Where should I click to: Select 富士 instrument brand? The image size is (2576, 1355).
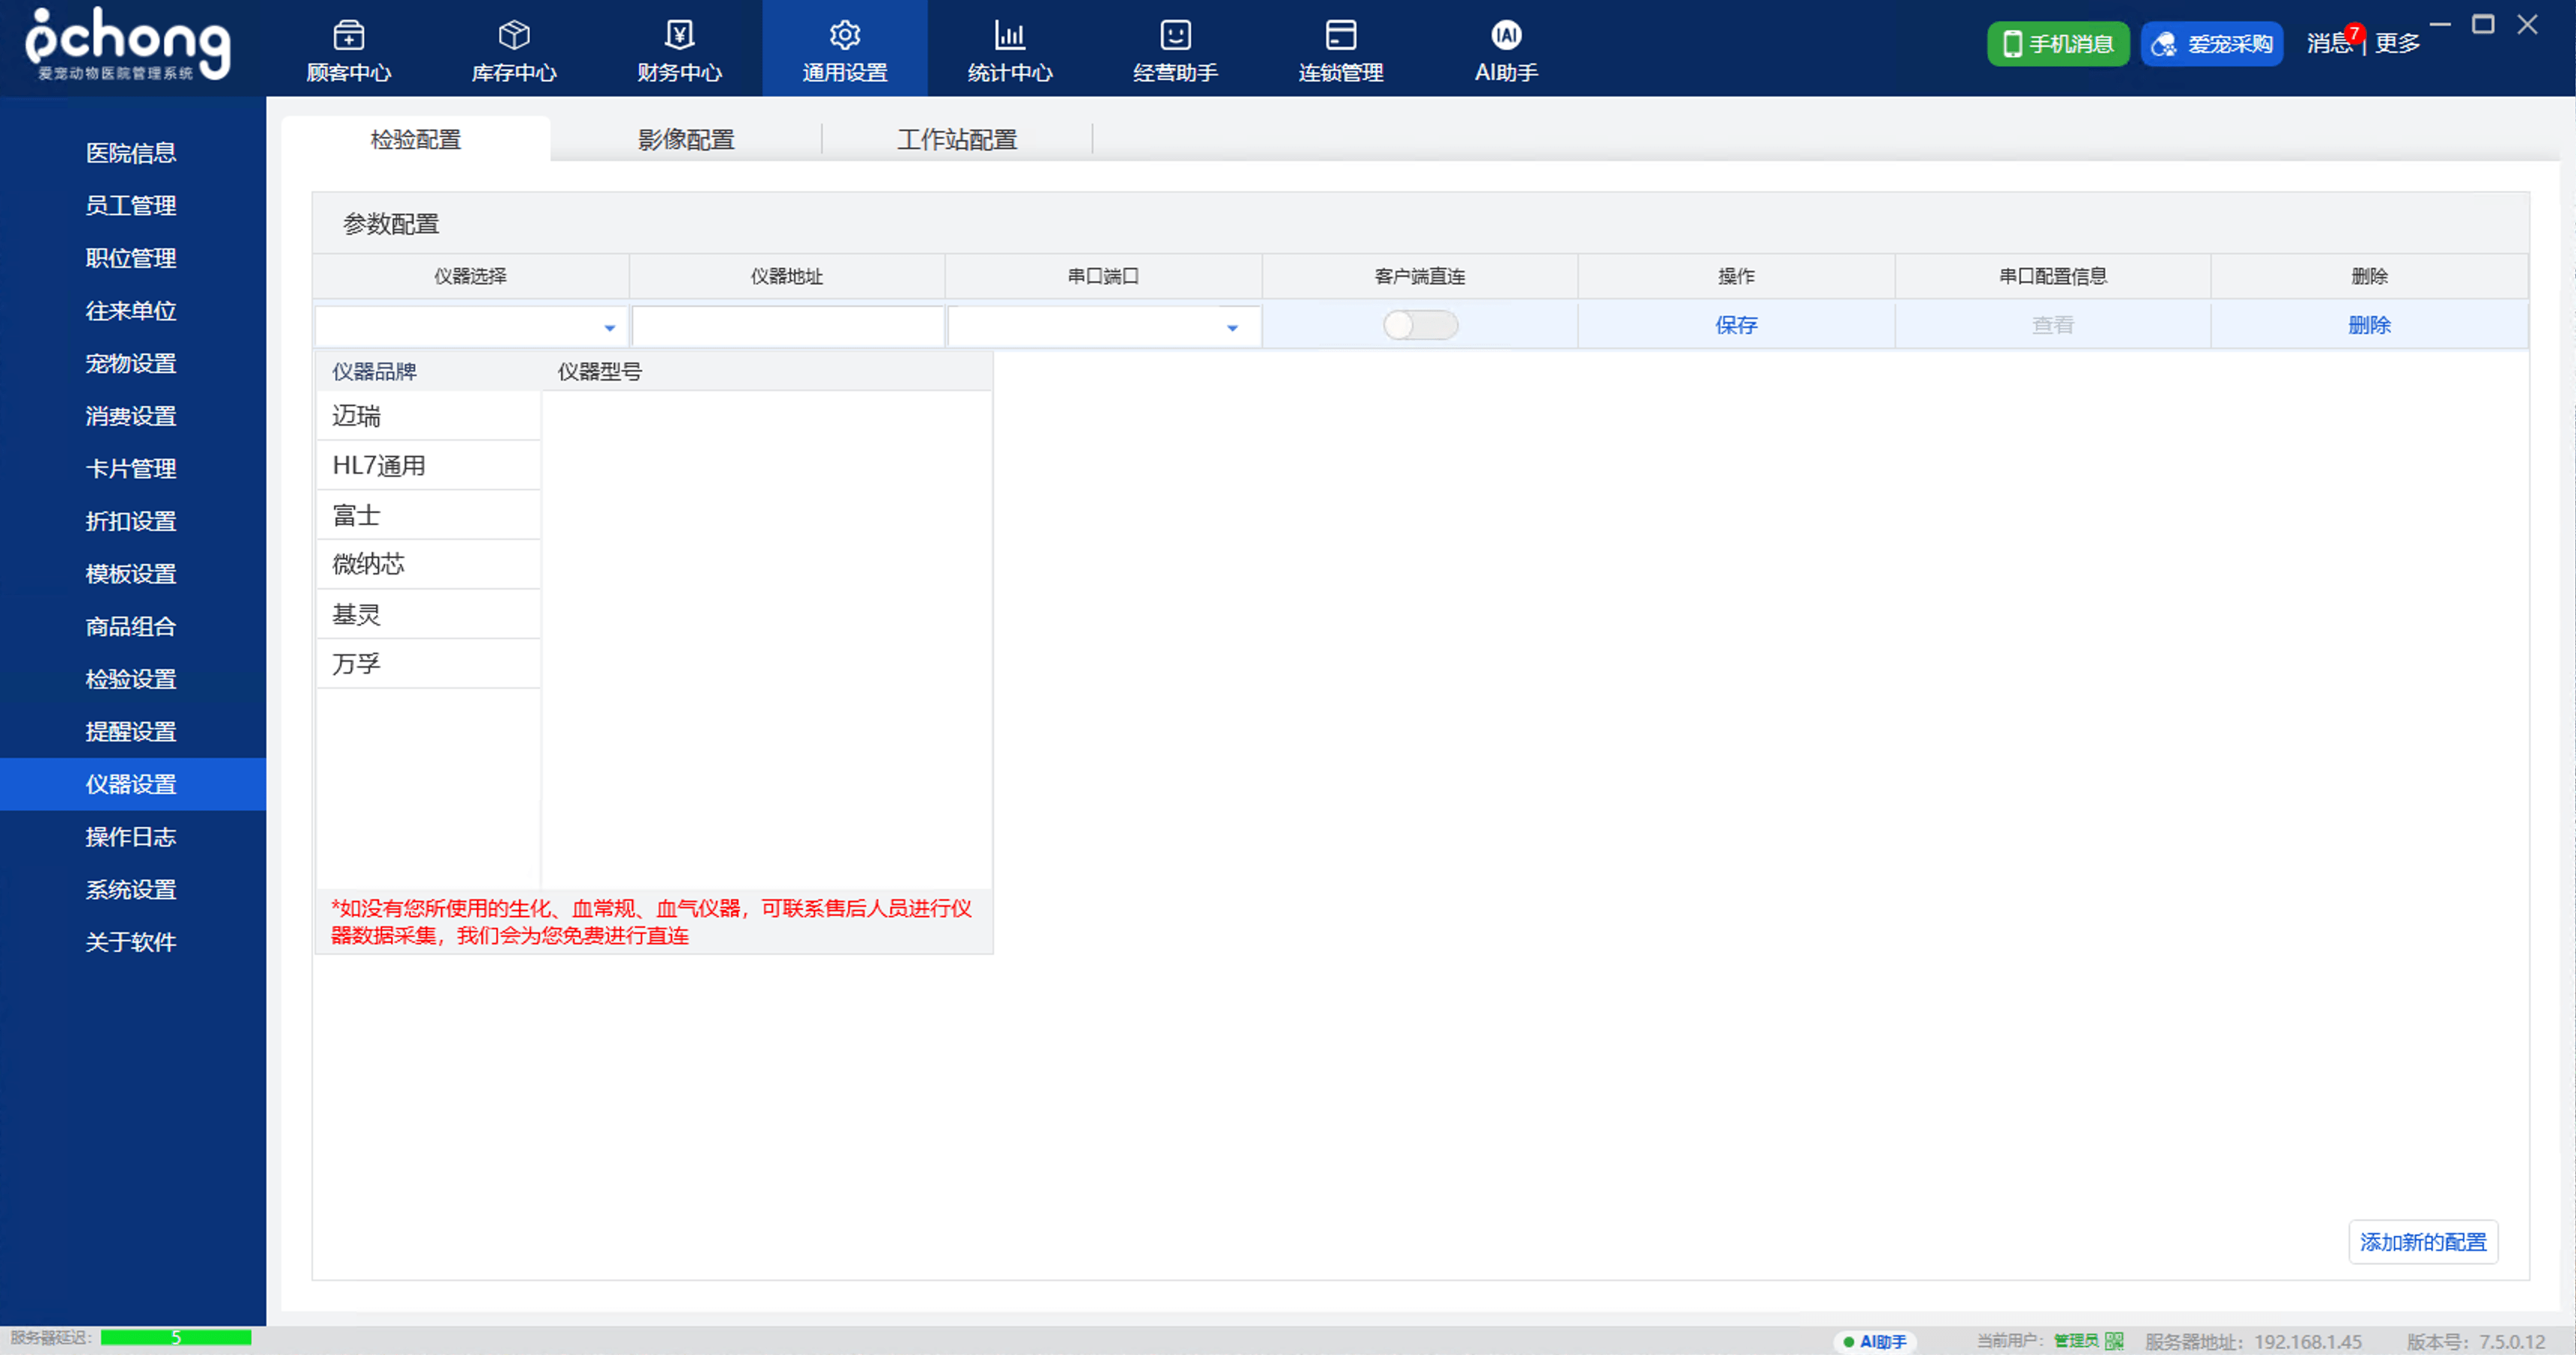tap(429, 515)
